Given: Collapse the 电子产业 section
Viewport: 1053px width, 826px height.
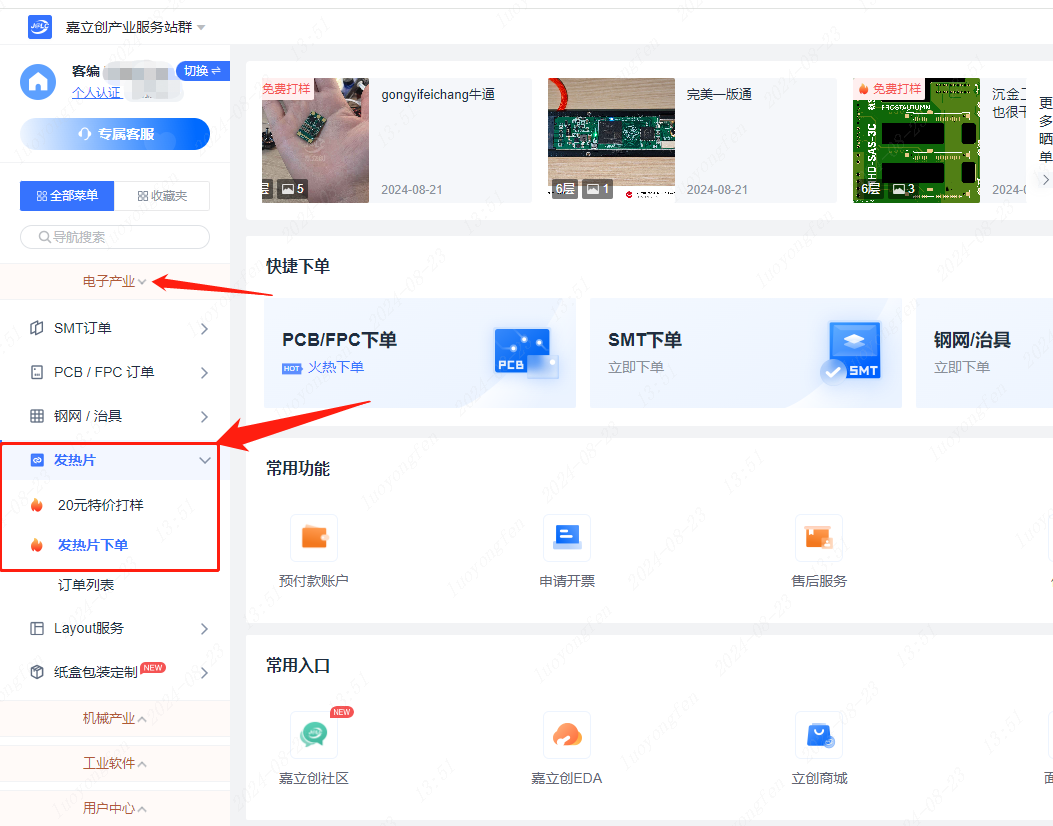Looking at the screenshot, I should pos(115,281).
